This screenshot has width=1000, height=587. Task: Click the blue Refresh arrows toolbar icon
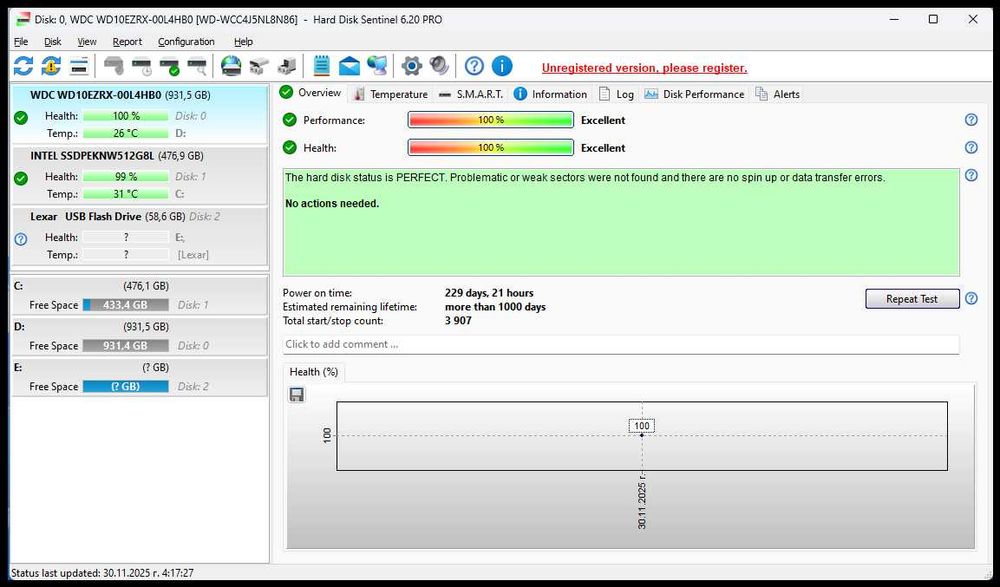coord(24,66)
